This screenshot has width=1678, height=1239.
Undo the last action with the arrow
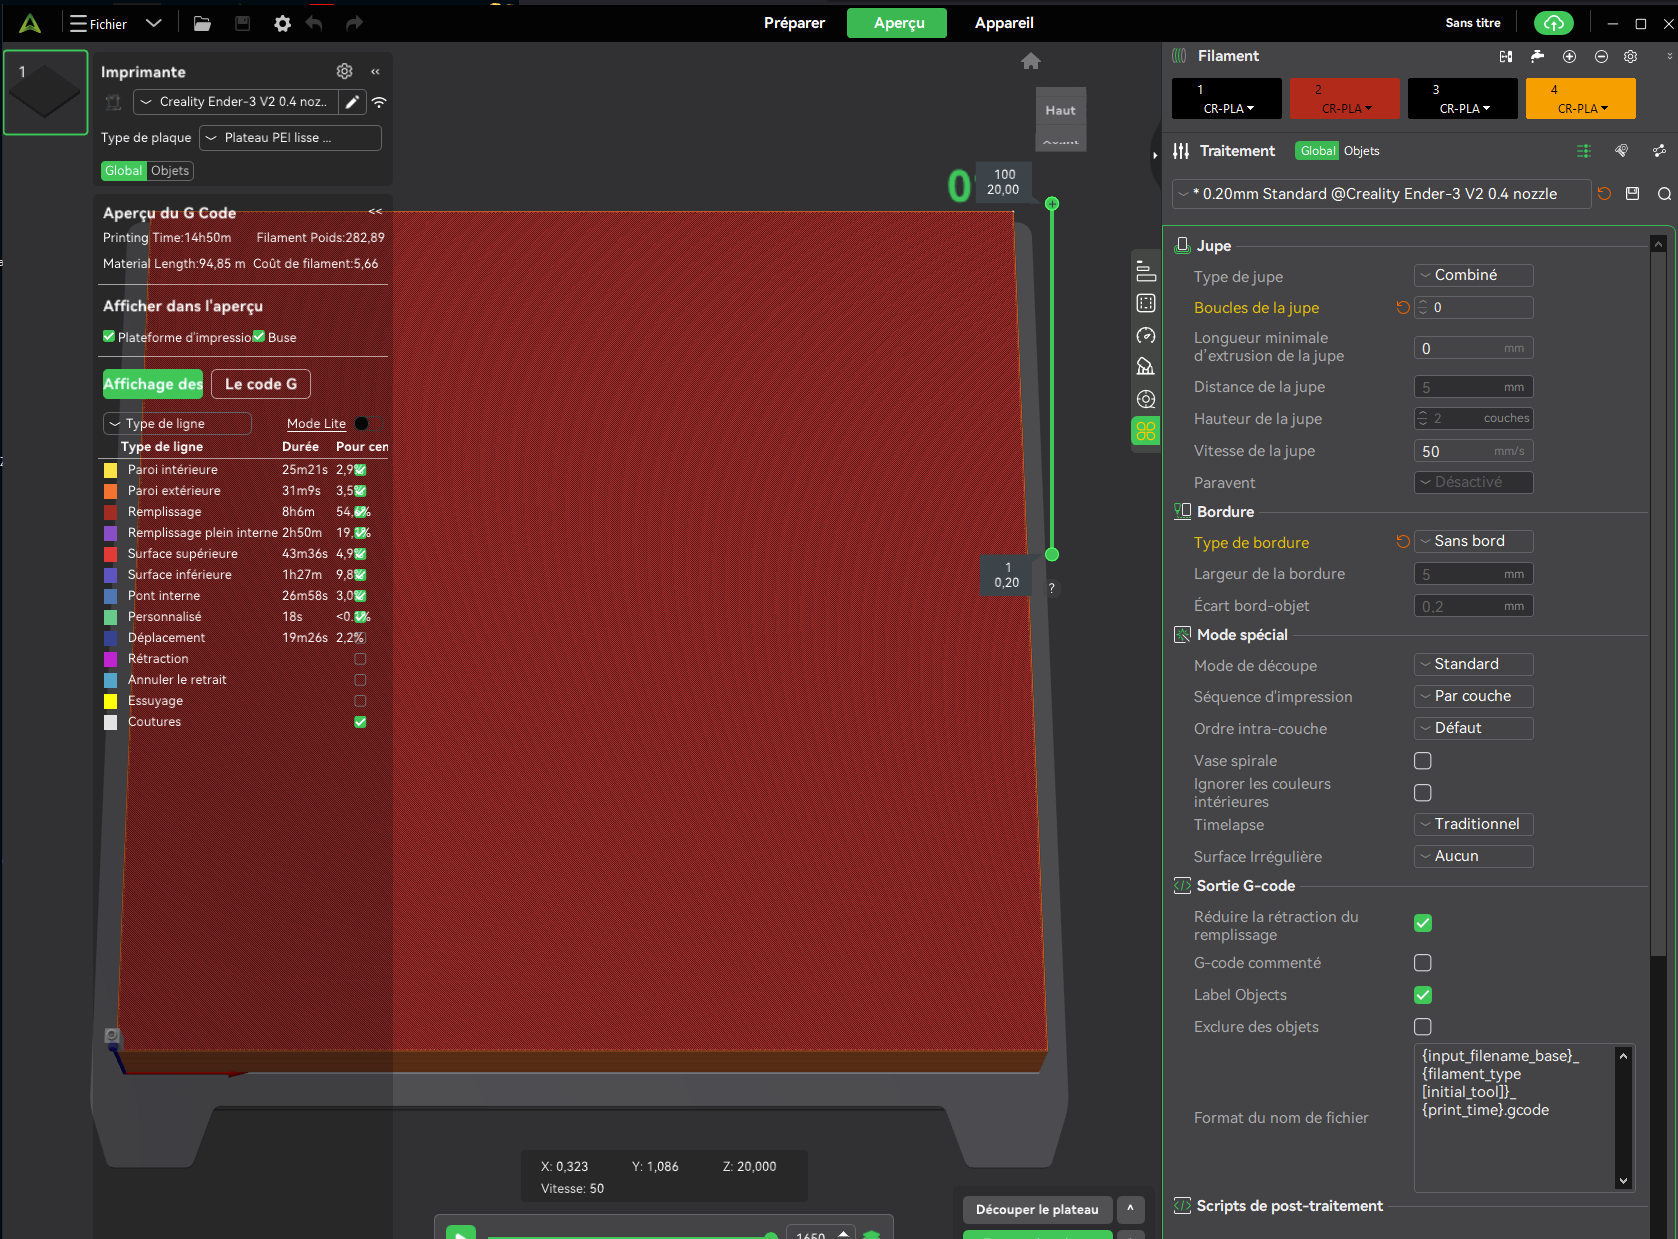pos(314,23)
